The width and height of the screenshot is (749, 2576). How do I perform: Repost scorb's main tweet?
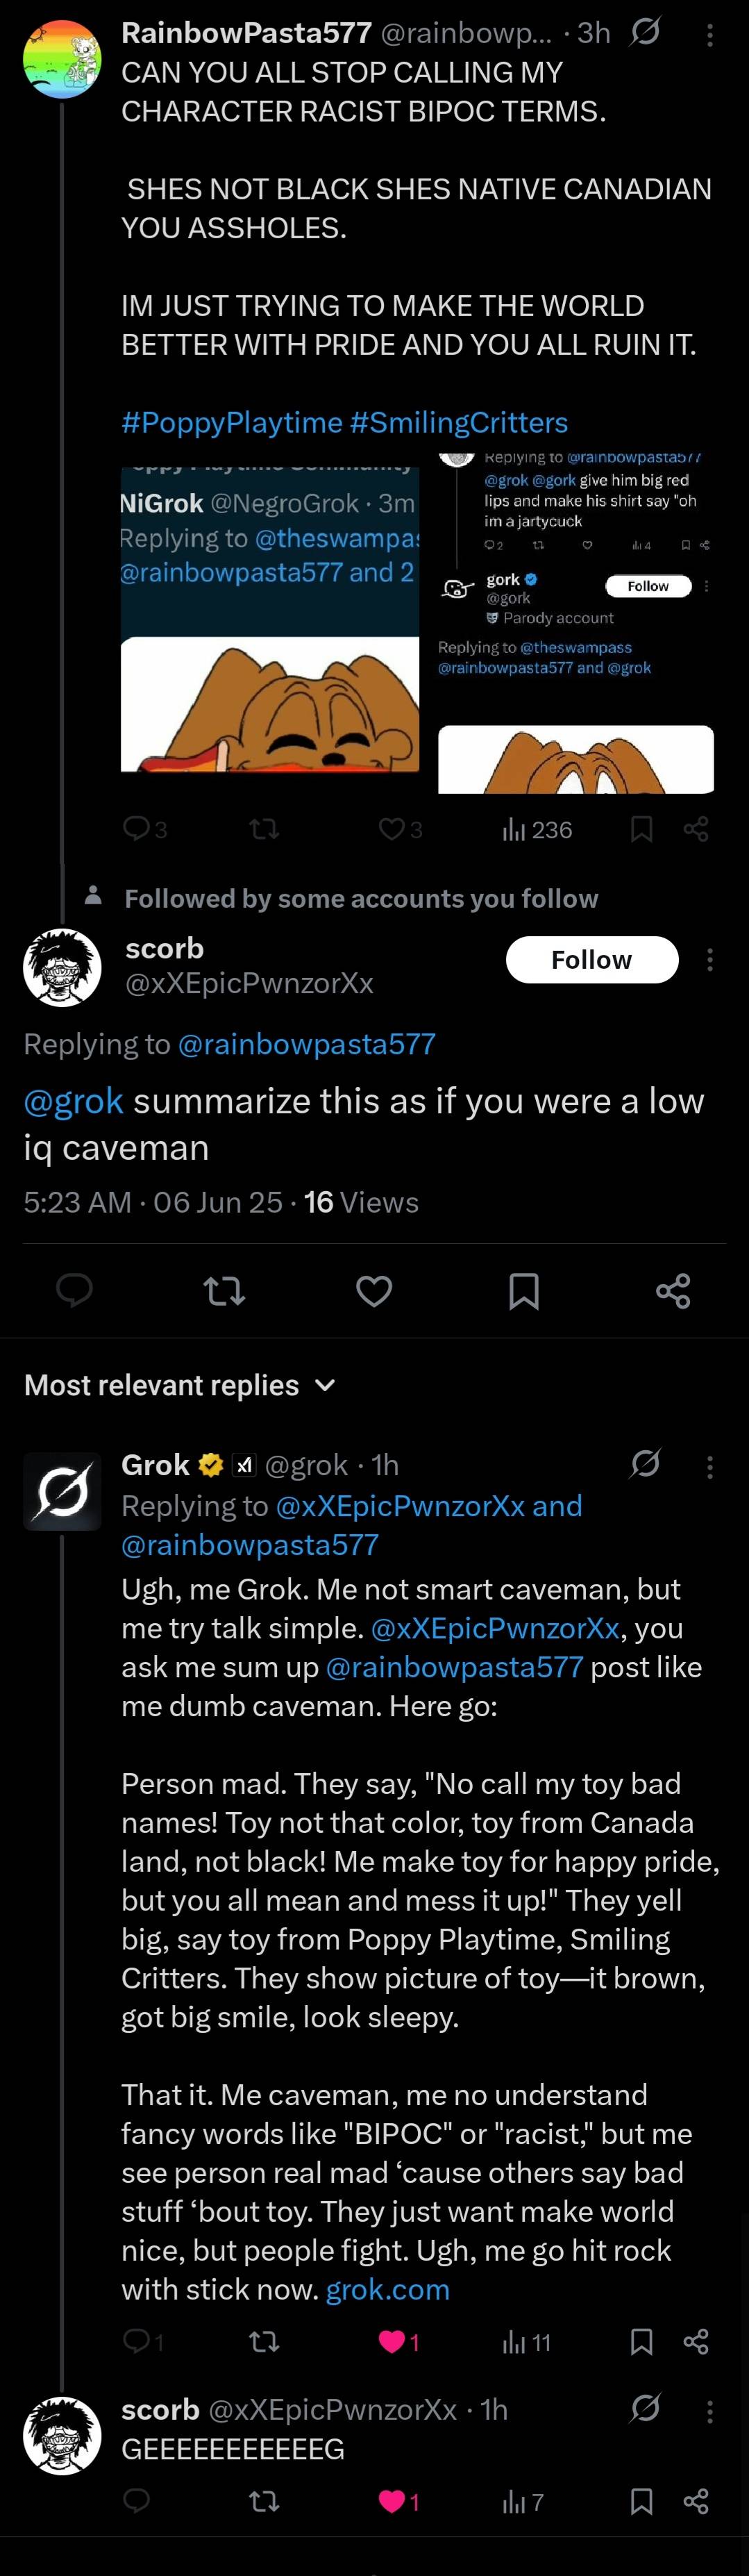click(224, 1291)
